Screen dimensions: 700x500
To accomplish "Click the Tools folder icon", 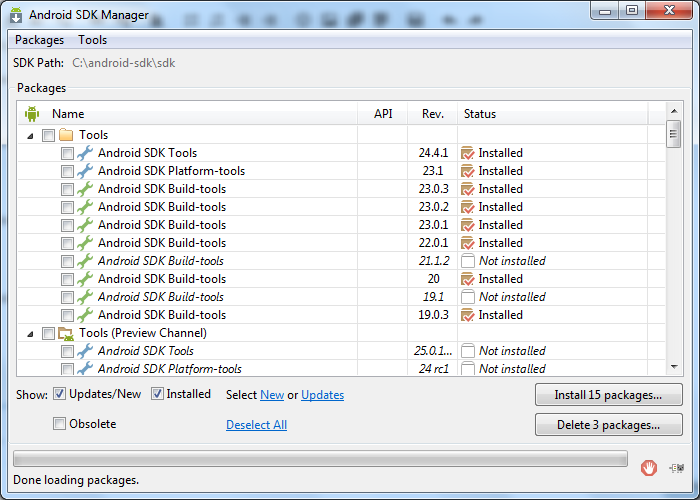I will (67, 135).
